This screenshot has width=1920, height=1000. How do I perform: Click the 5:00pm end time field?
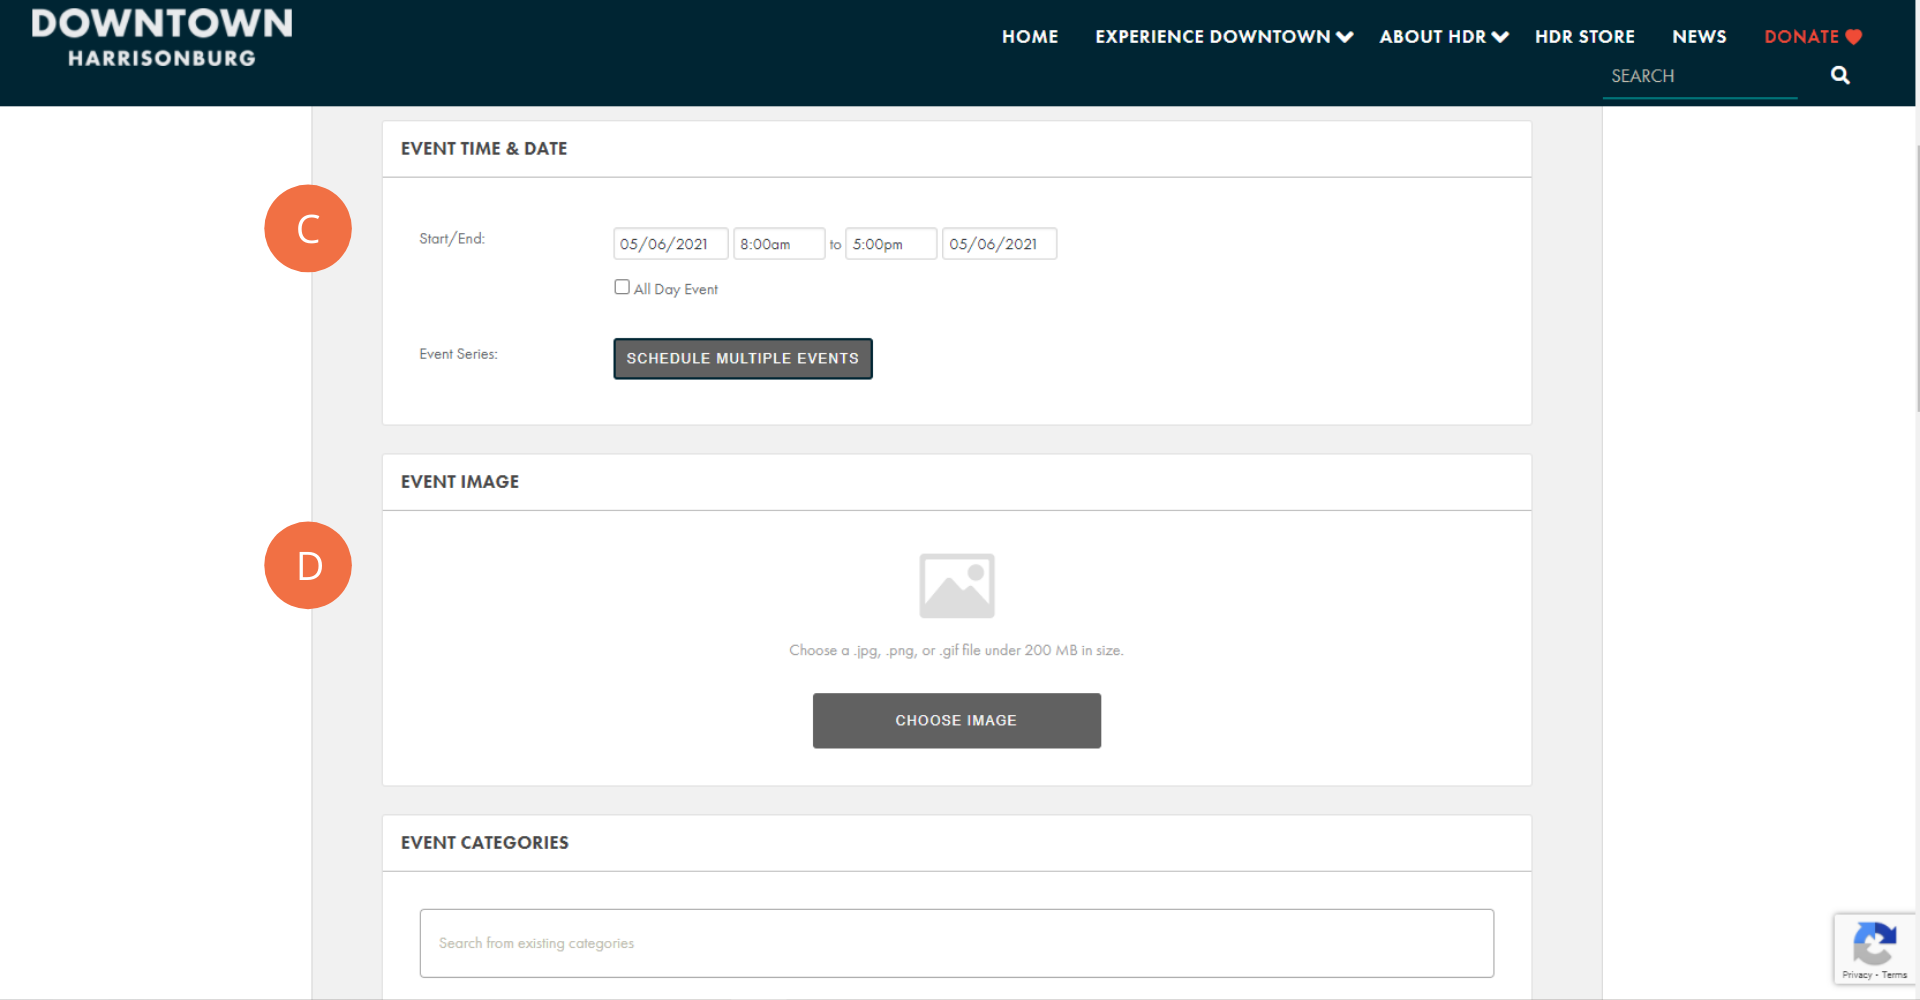(x=891, y=244)
